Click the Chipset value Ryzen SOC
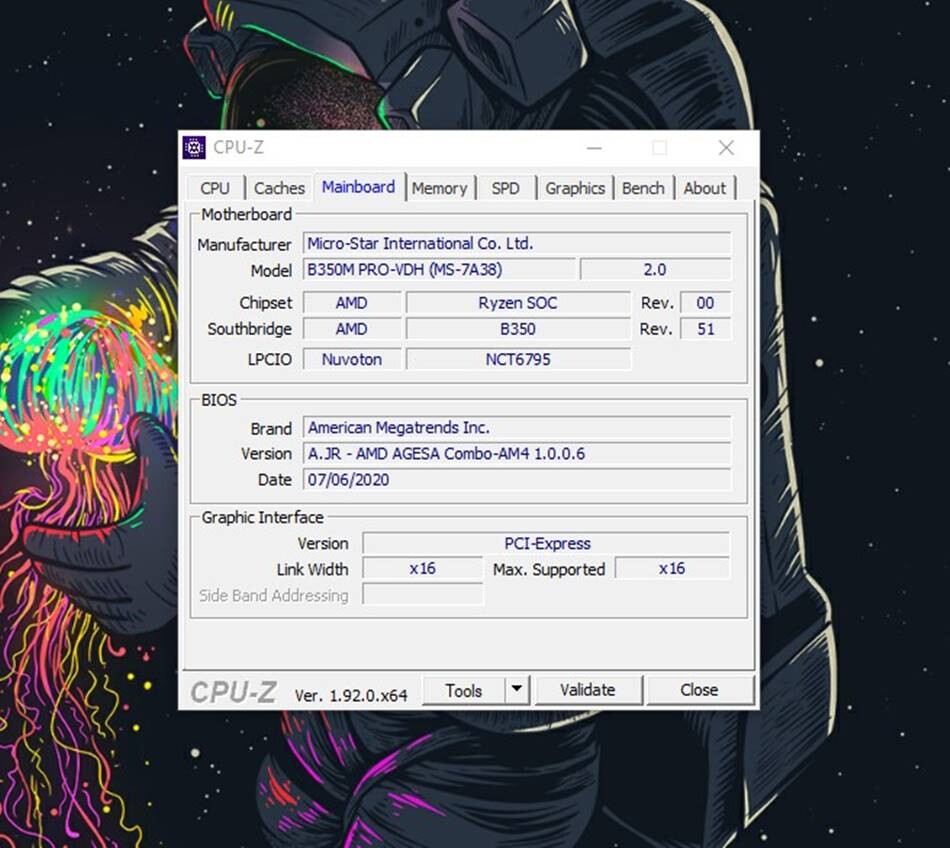The width and height of the screenshot is (950, 848). pos(518,303)
